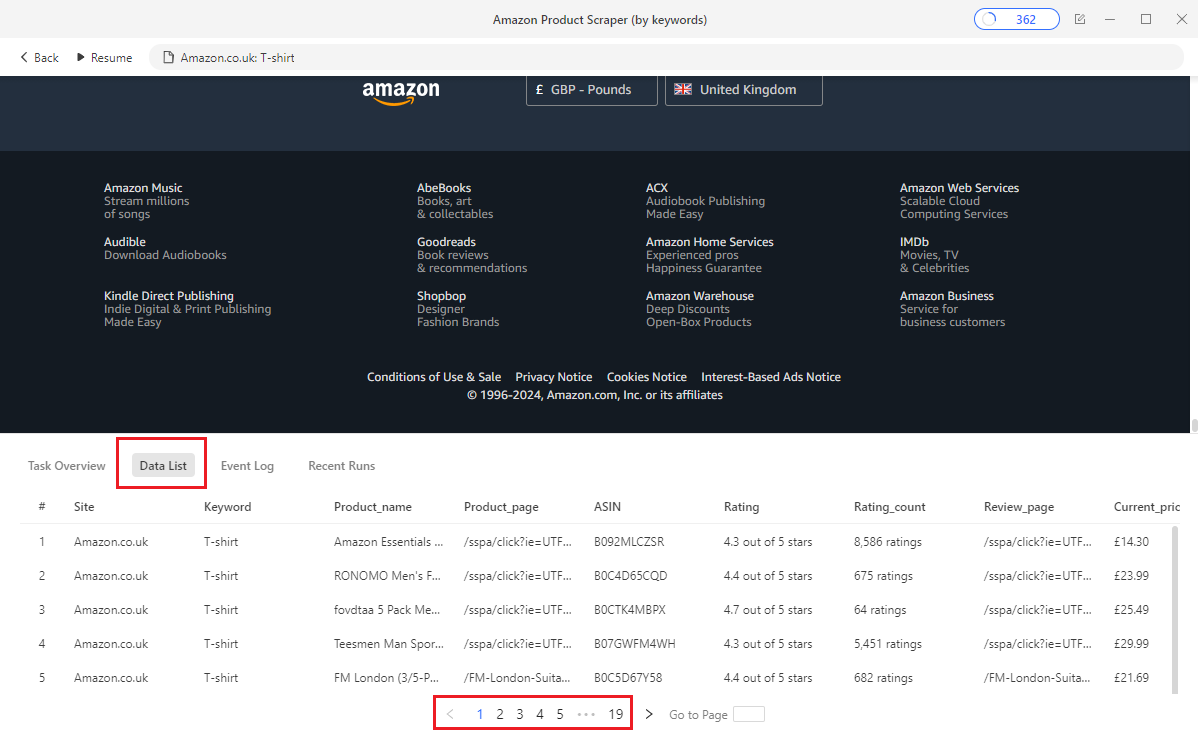Open the United Kingdom country selector

tap(743, 89)
